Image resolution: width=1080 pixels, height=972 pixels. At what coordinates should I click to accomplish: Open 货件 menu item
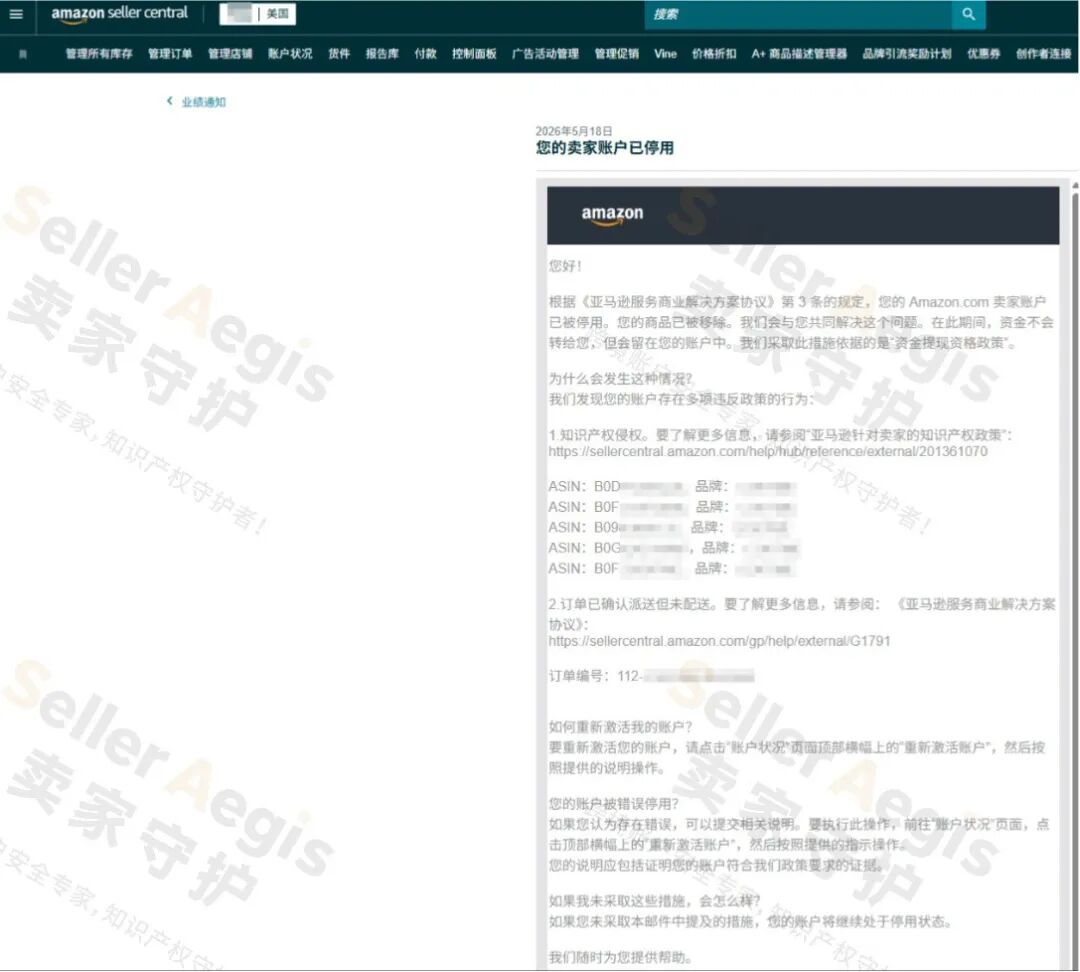[x=339, y=54]
